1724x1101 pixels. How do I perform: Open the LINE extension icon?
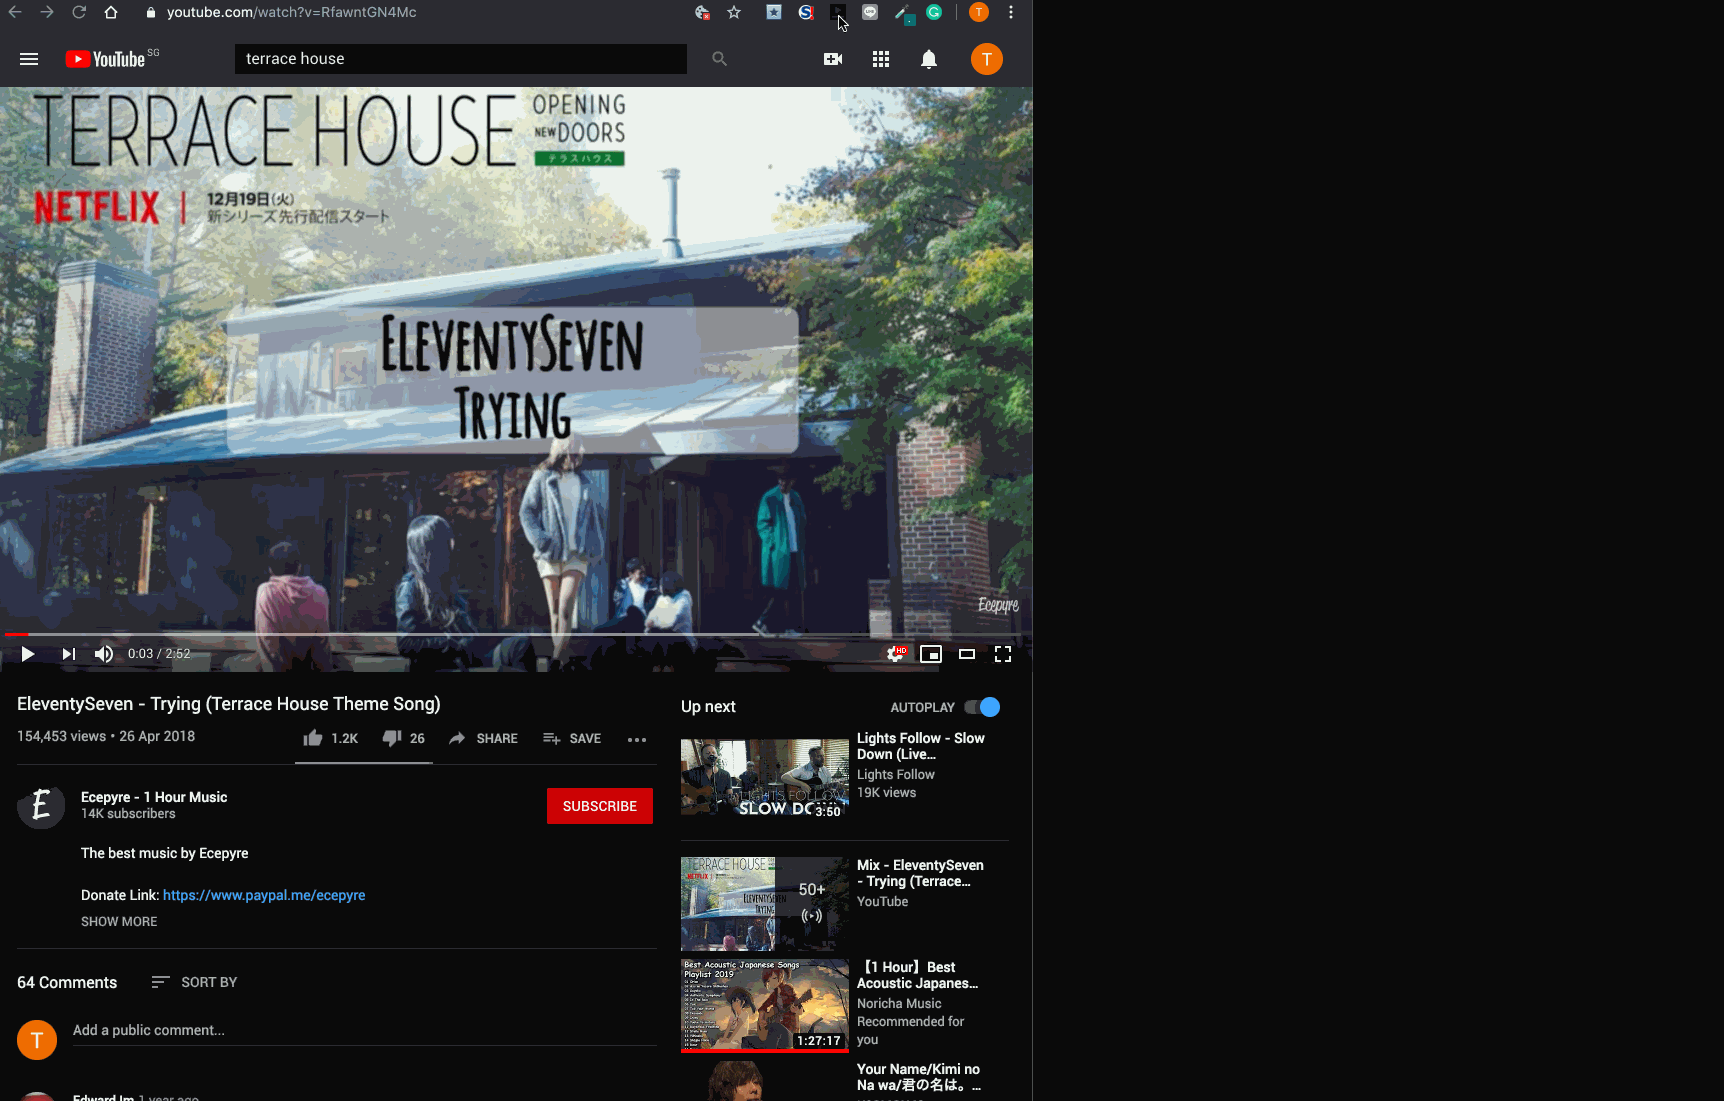tap(870, 12)
